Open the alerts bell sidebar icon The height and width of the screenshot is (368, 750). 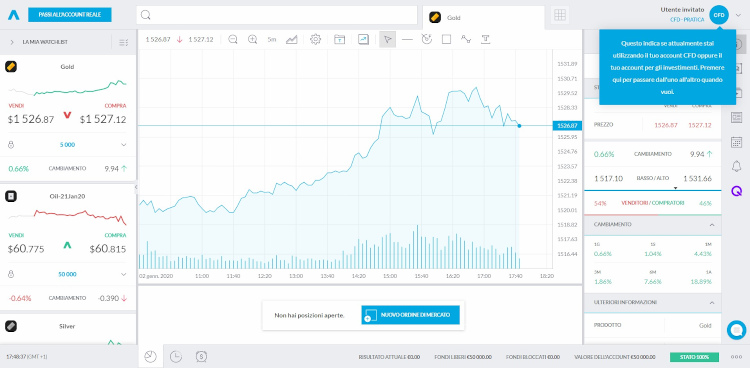pyautogui.click(x=737, y=166)
